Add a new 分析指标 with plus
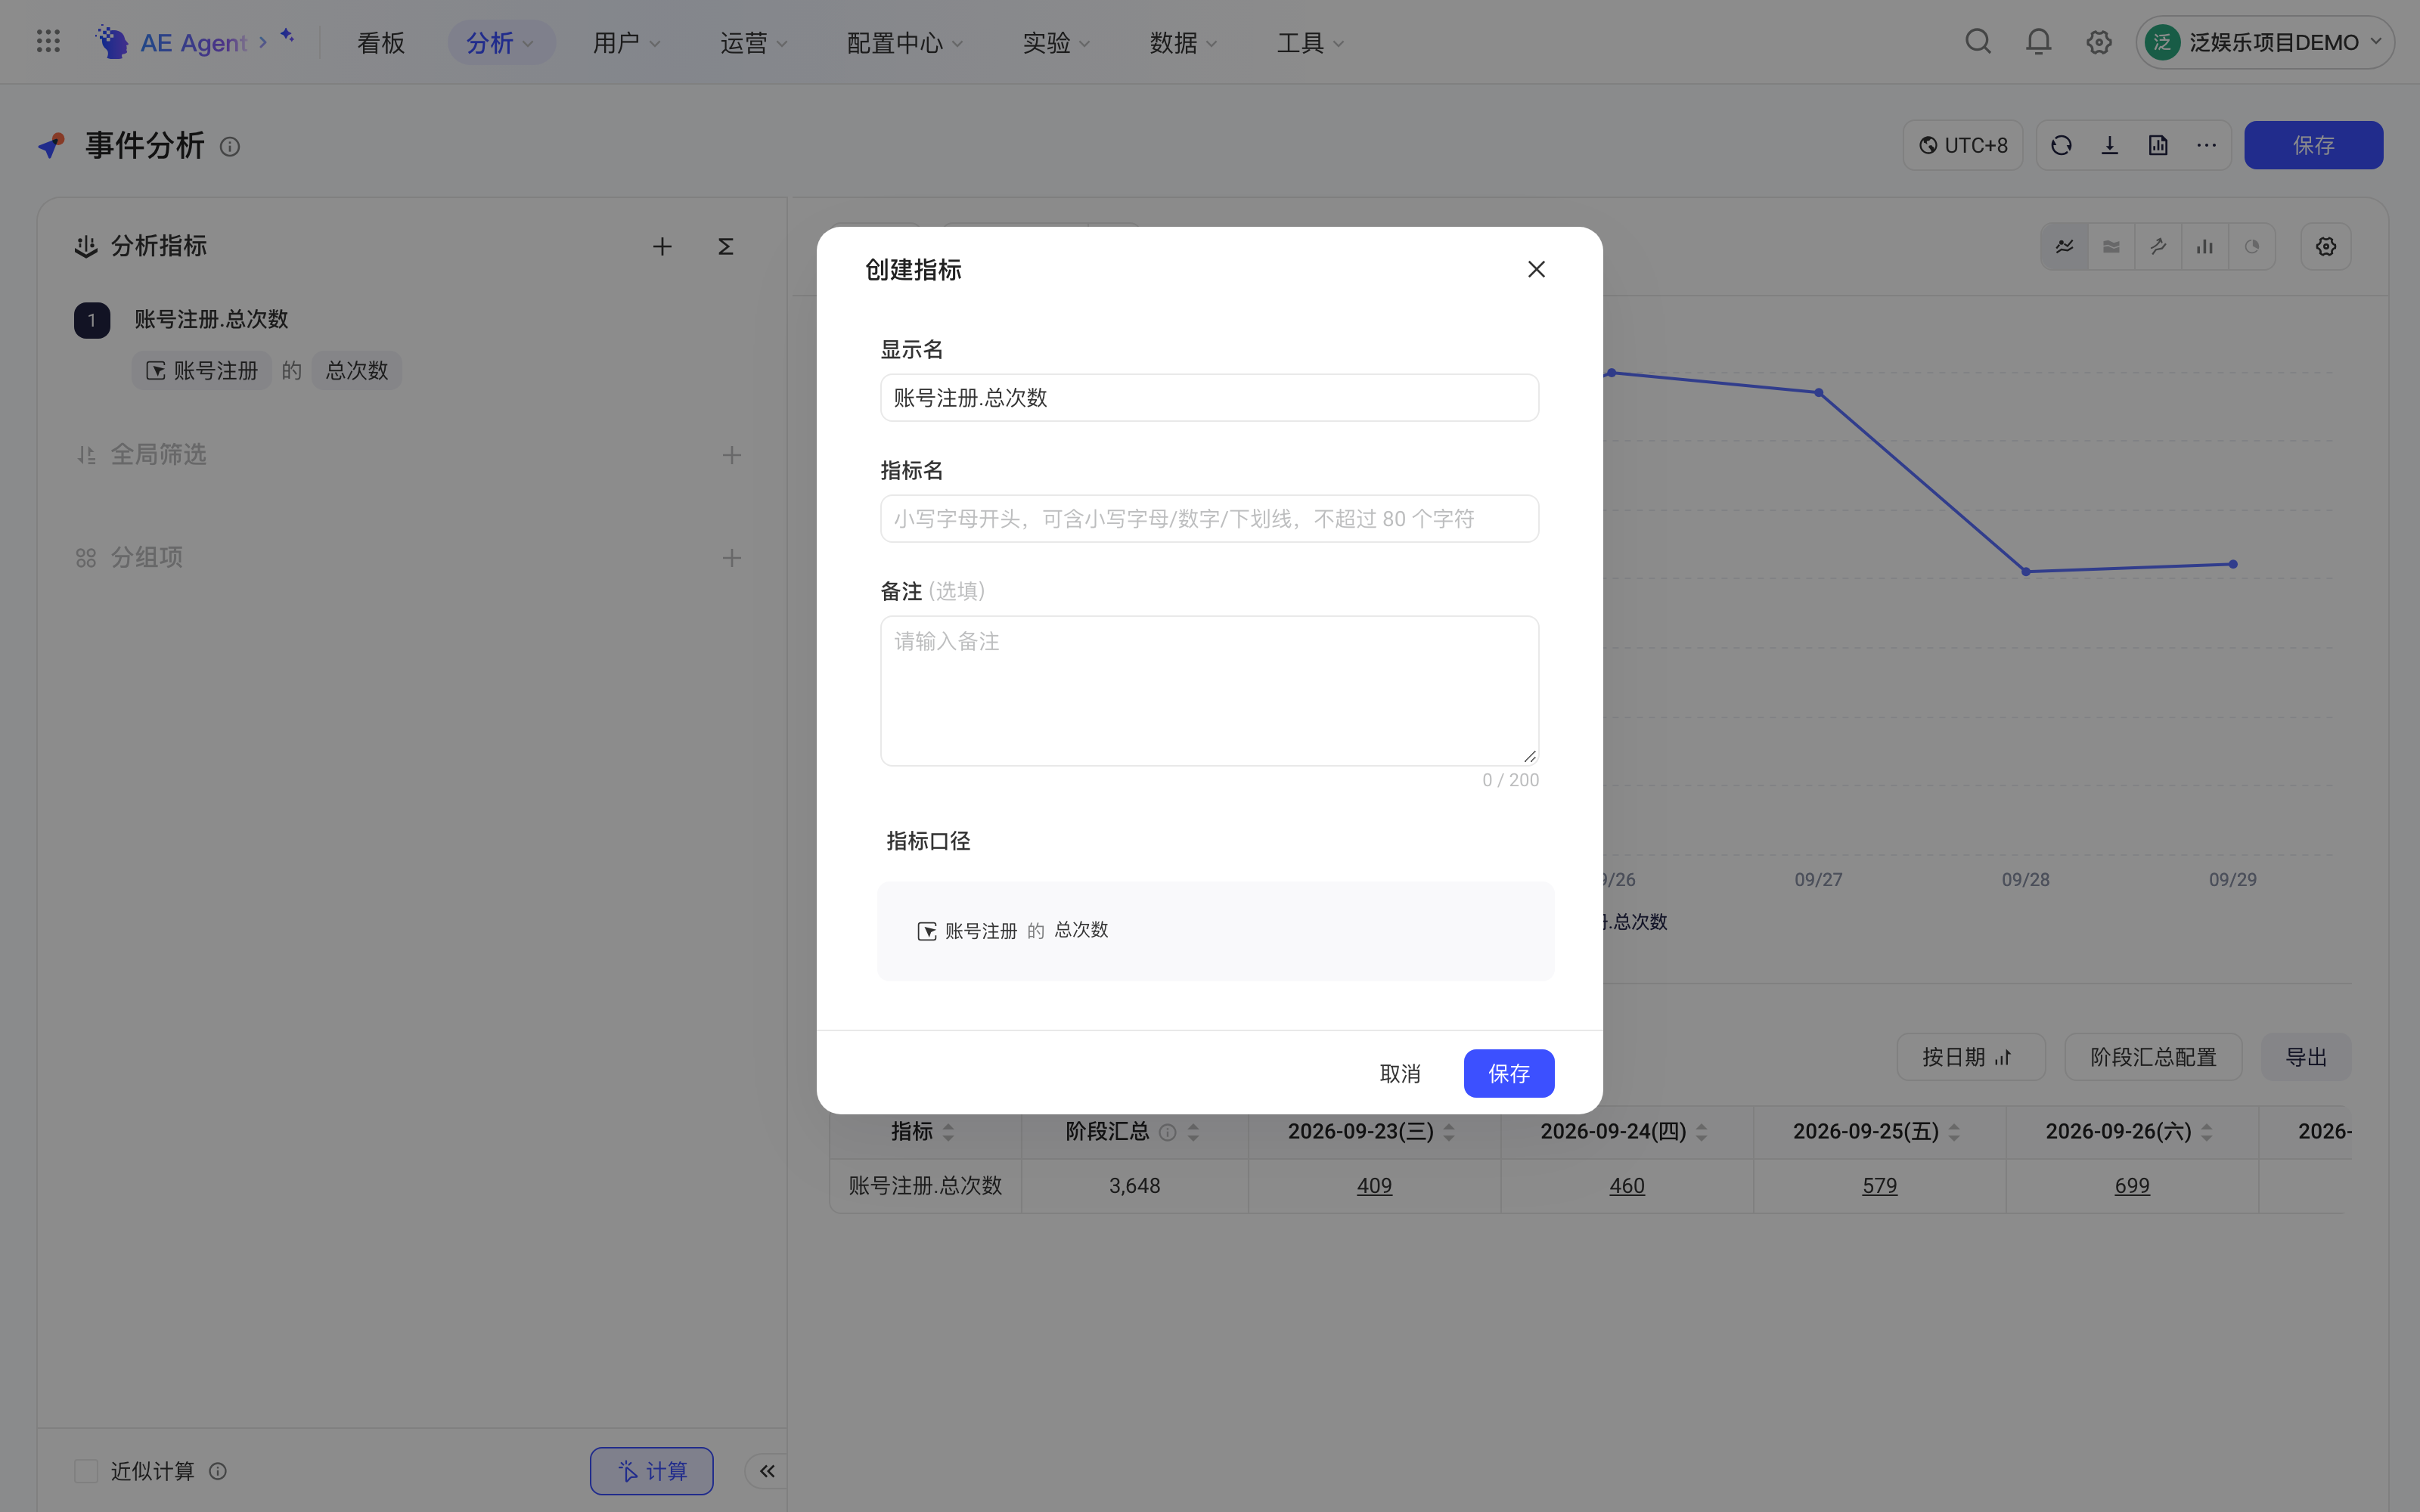The width and height of the screenshot is (2420, 1512). 662,247
